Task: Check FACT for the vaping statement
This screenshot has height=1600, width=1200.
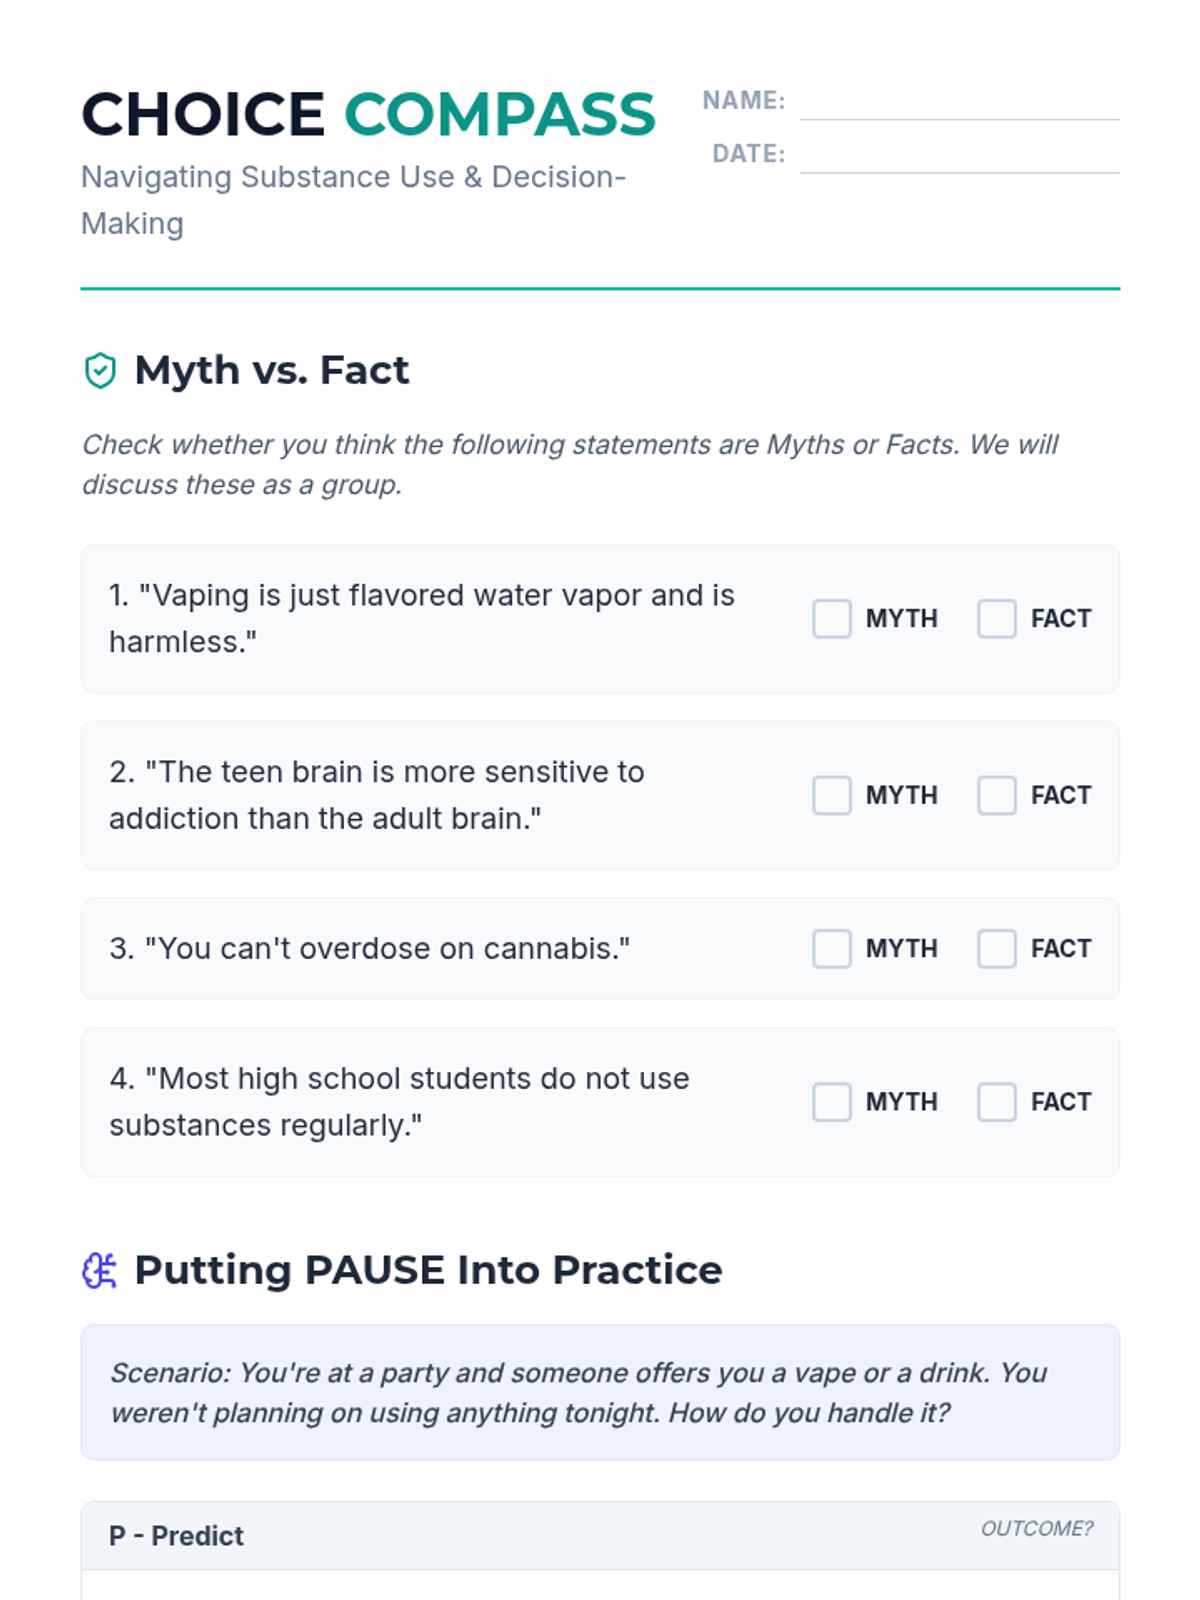Action: [x=996, y=619]
